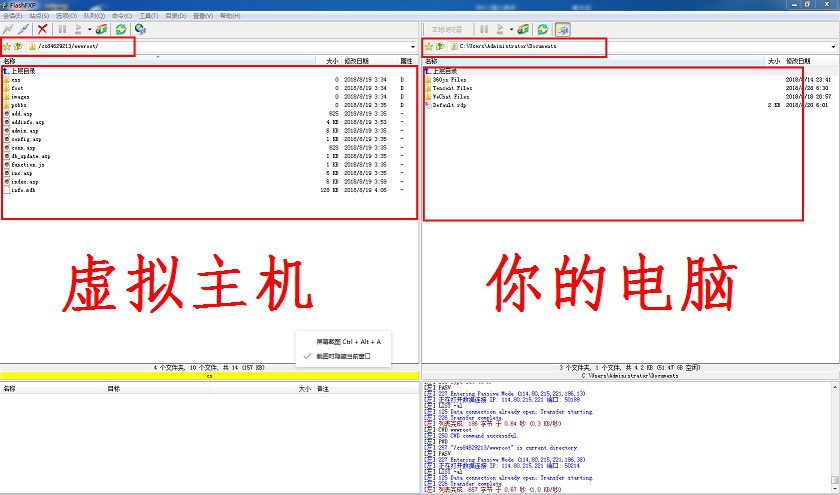Click the pause icon in the right toolbar
Viewport: 840px width, 495px height.
tap(485, 30)
